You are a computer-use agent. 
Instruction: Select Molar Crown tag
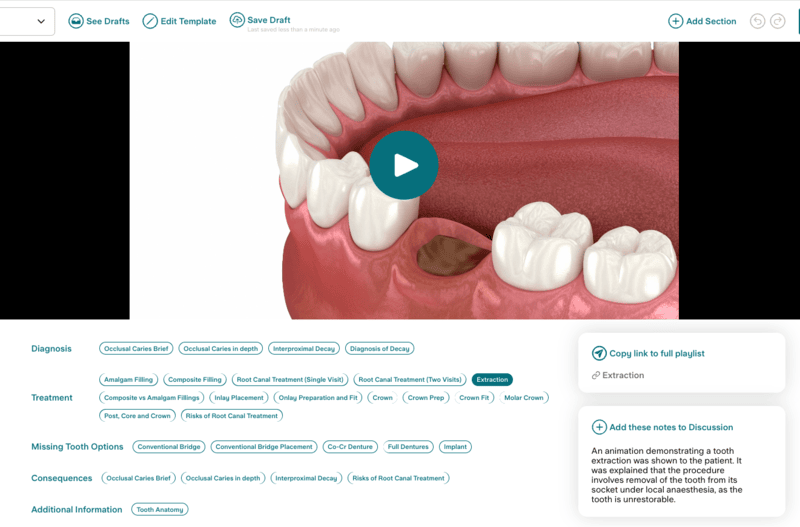(523, 397)
